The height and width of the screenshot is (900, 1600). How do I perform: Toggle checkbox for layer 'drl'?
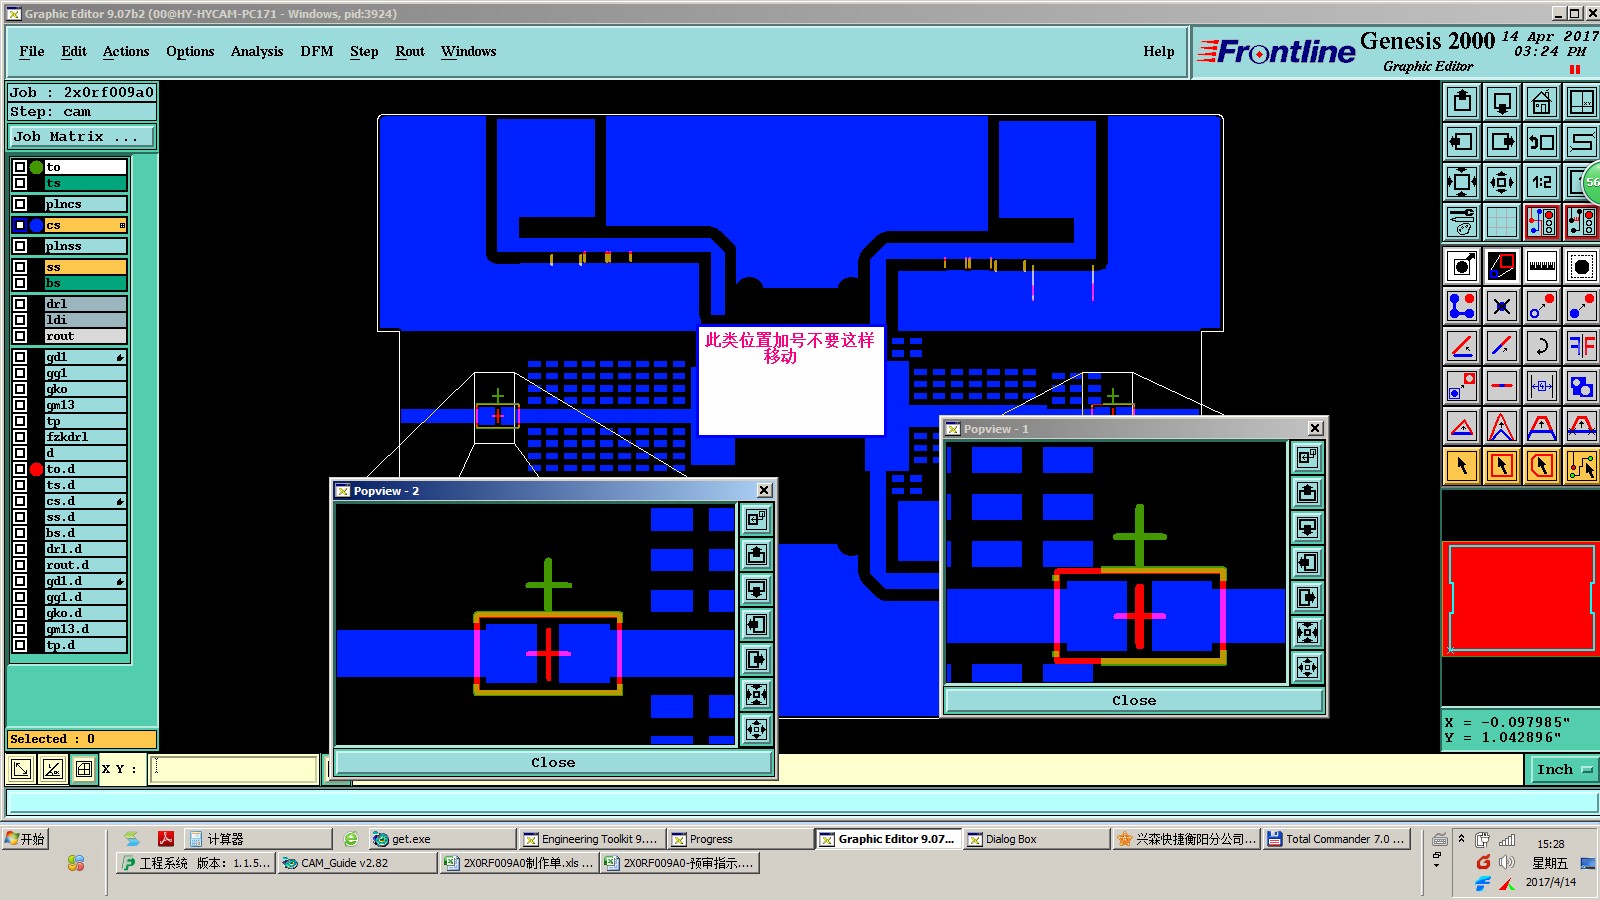[x=20, y=304]
